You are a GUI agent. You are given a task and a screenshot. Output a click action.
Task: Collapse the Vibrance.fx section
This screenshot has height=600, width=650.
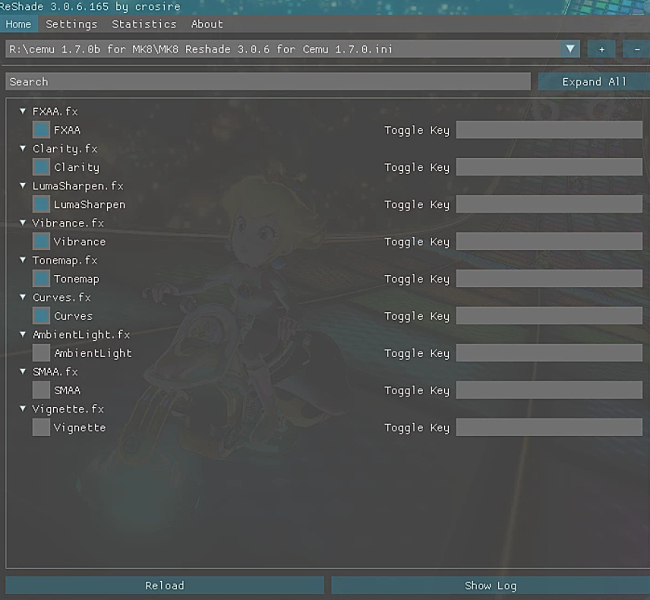[x=23, y=223]
